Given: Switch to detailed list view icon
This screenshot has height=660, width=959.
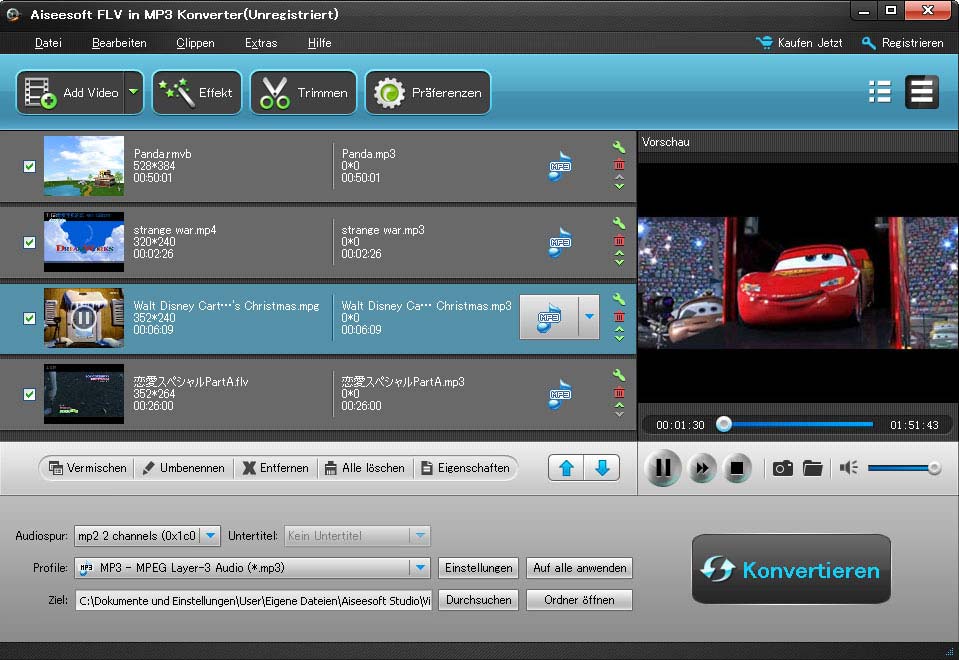Looking at the screenshot, I should click(922, 92).
